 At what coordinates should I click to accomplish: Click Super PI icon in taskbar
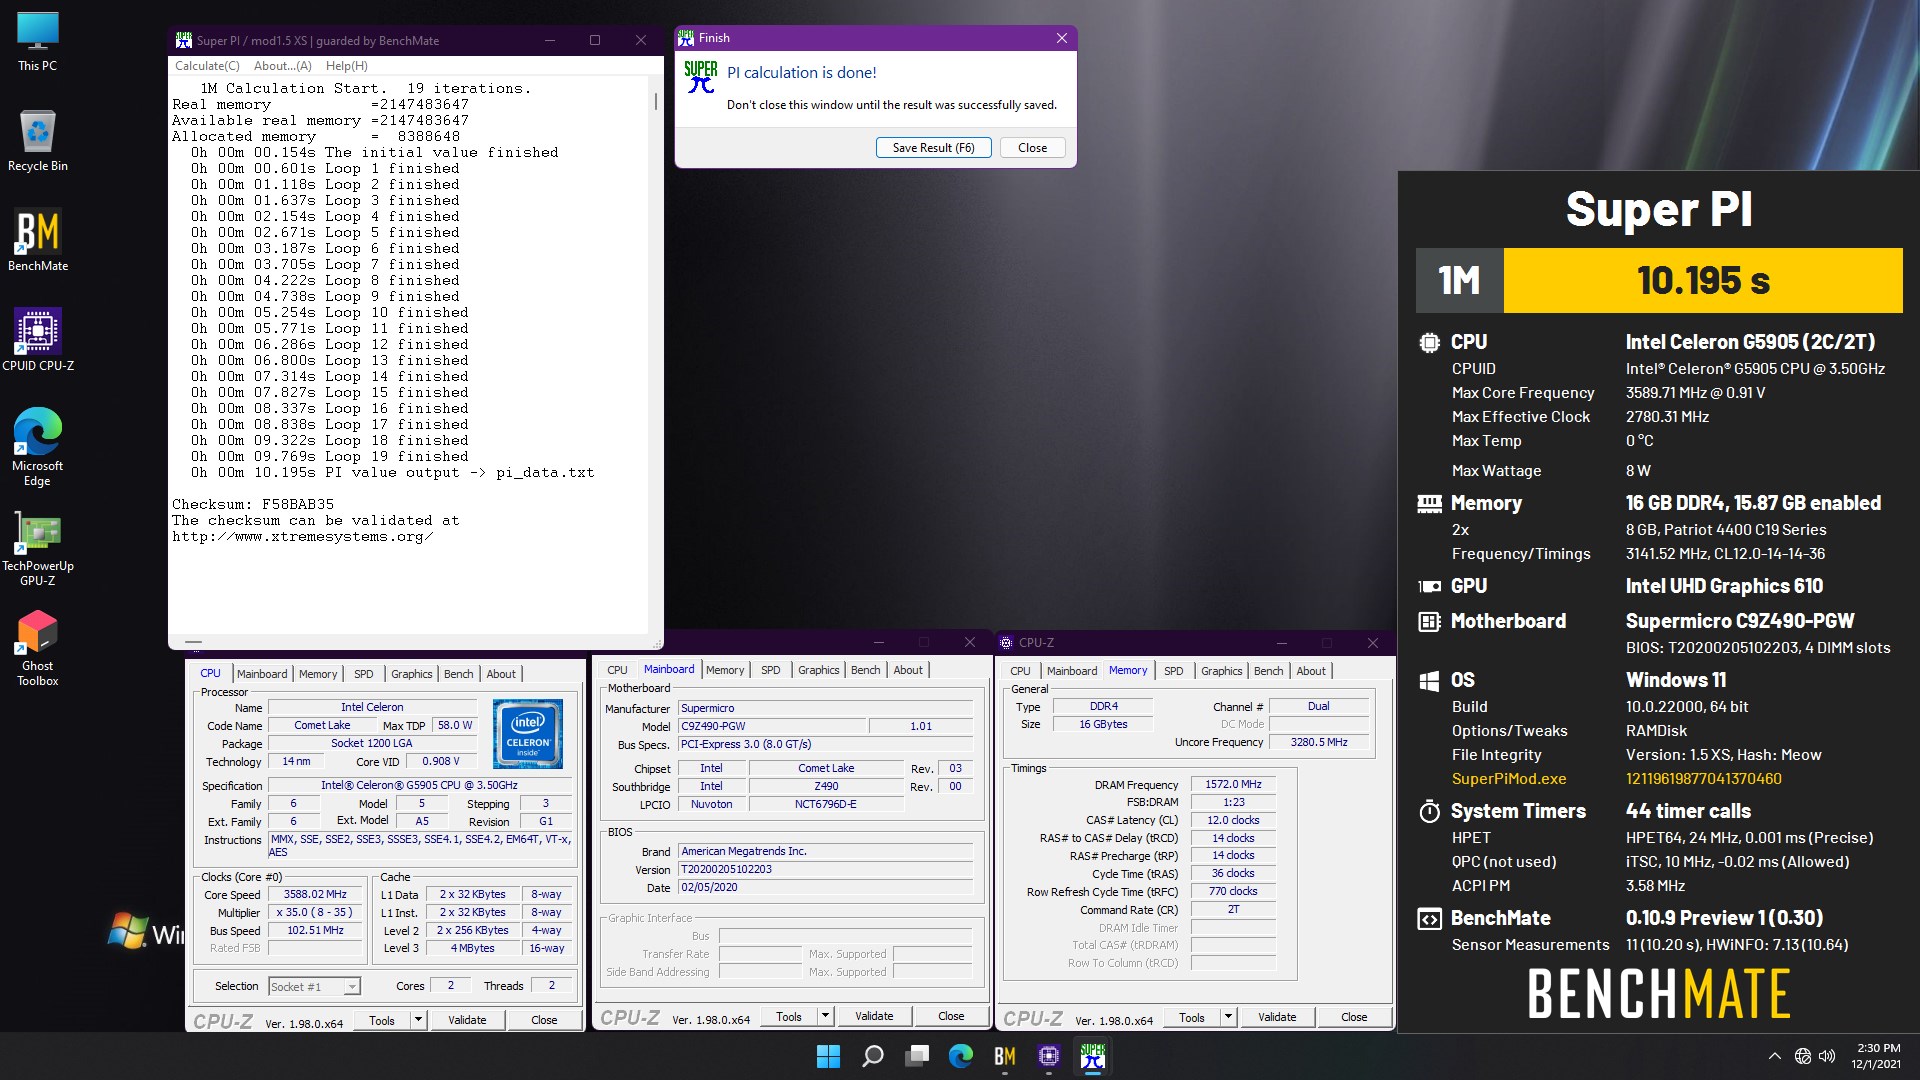coord(1093,1056)
